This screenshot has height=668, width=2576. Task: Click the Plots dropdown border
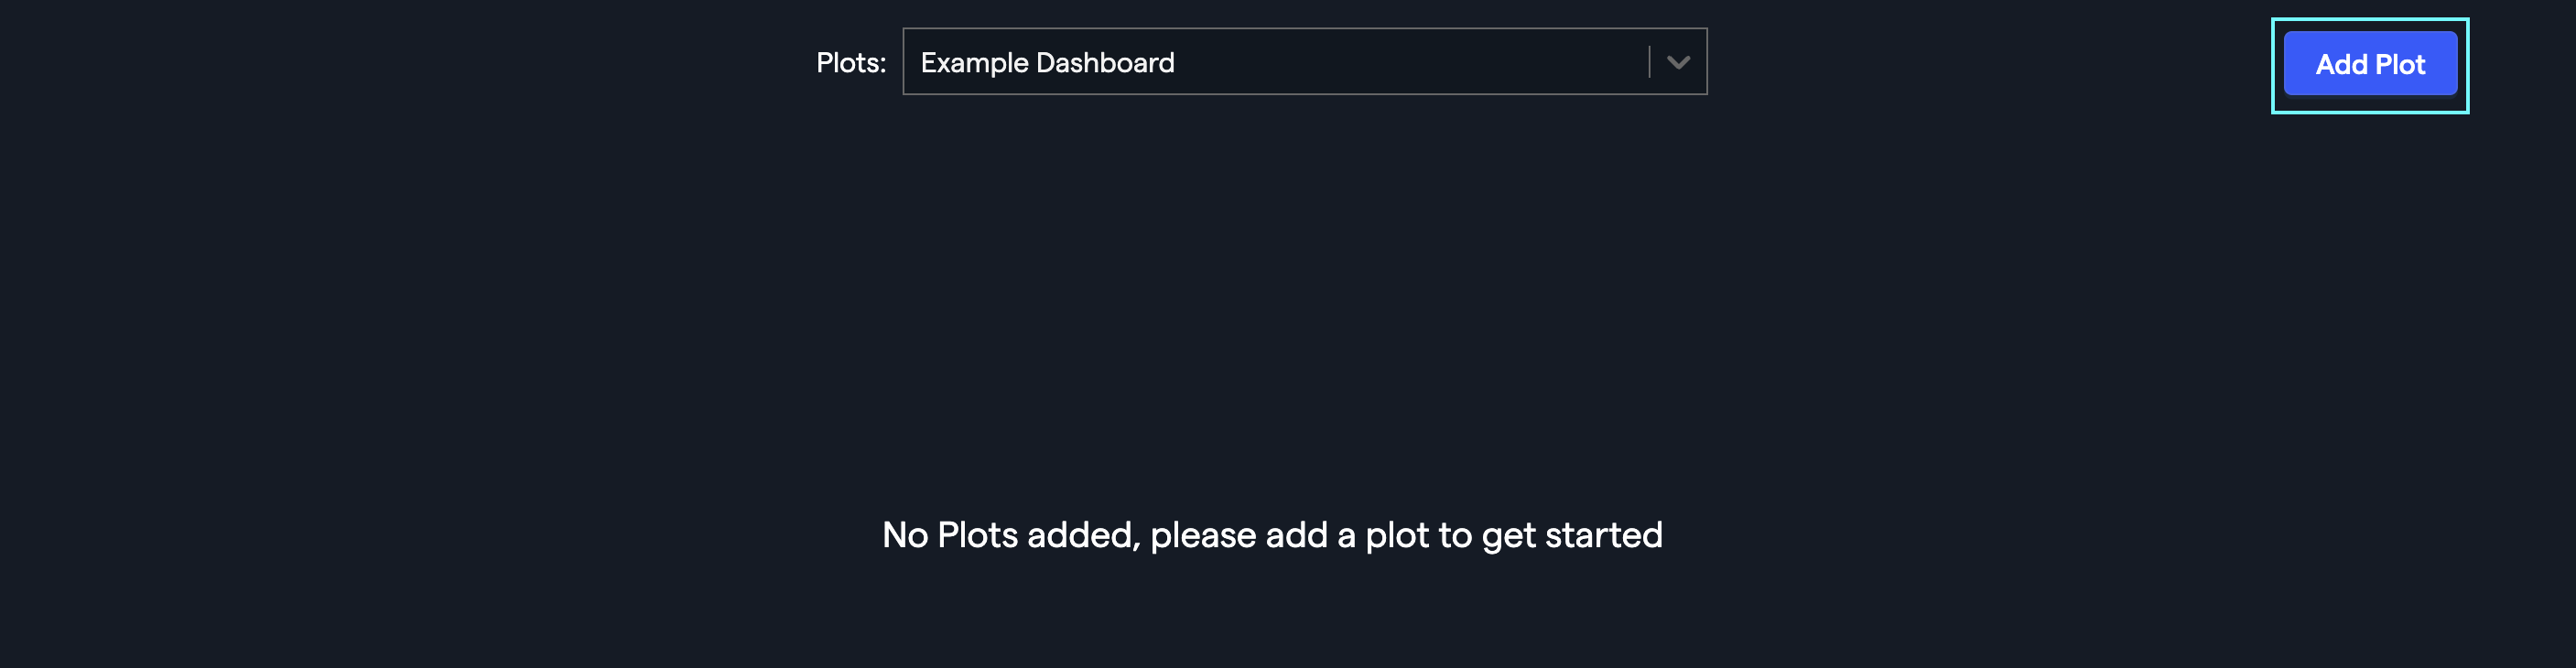pyautogui.click(x=1300, y=29)
